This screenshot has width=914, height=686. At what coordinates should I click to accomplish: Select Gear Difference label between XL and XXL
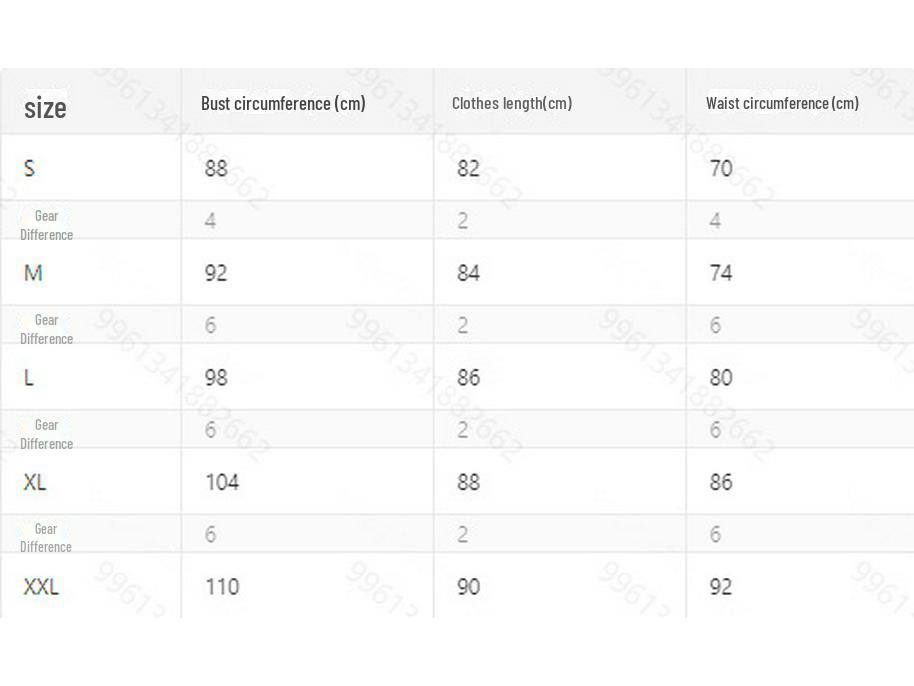47,537
